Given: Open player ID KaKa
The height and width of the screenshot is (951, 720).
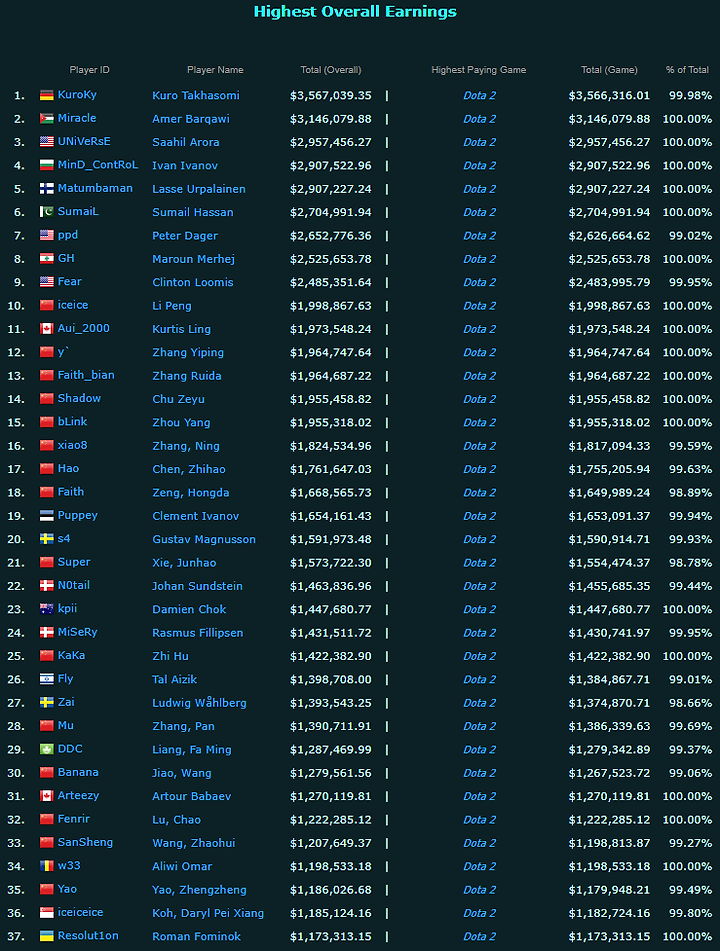Looking at the screenshot, I should 72,656.
